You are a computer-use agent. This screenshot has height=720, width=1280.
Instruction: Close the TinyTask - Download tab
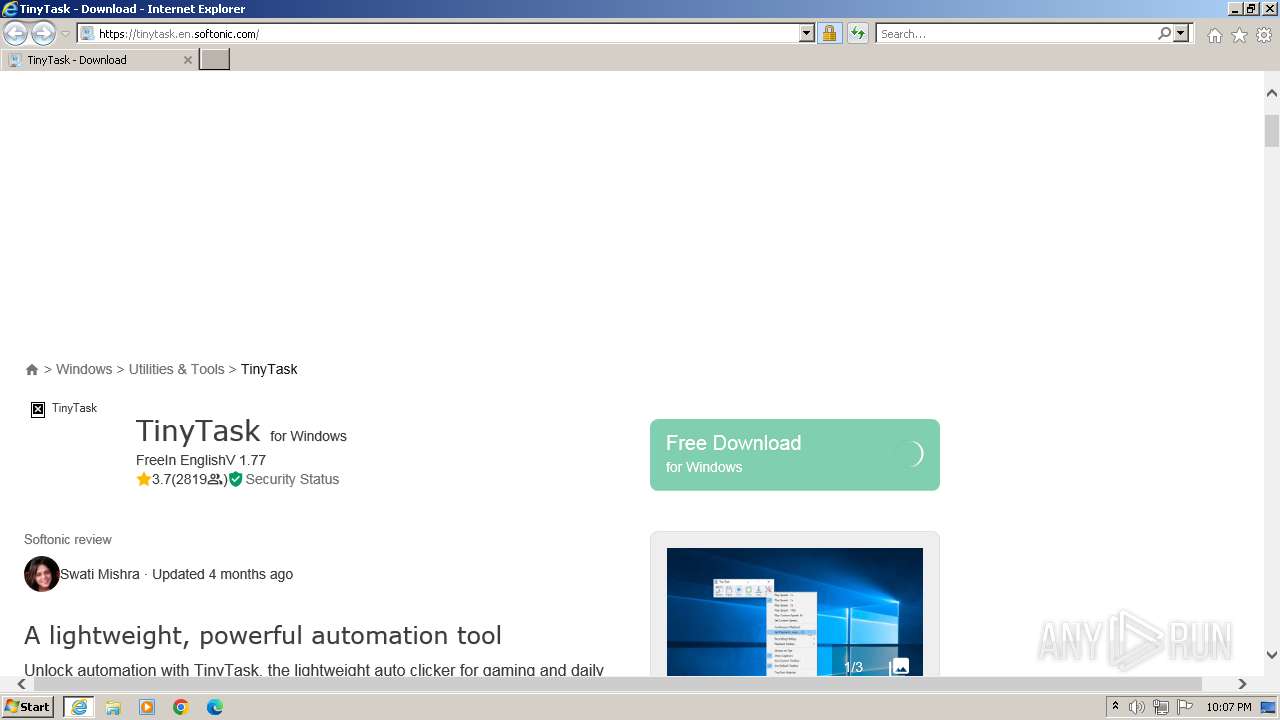[x=187, y=60]
